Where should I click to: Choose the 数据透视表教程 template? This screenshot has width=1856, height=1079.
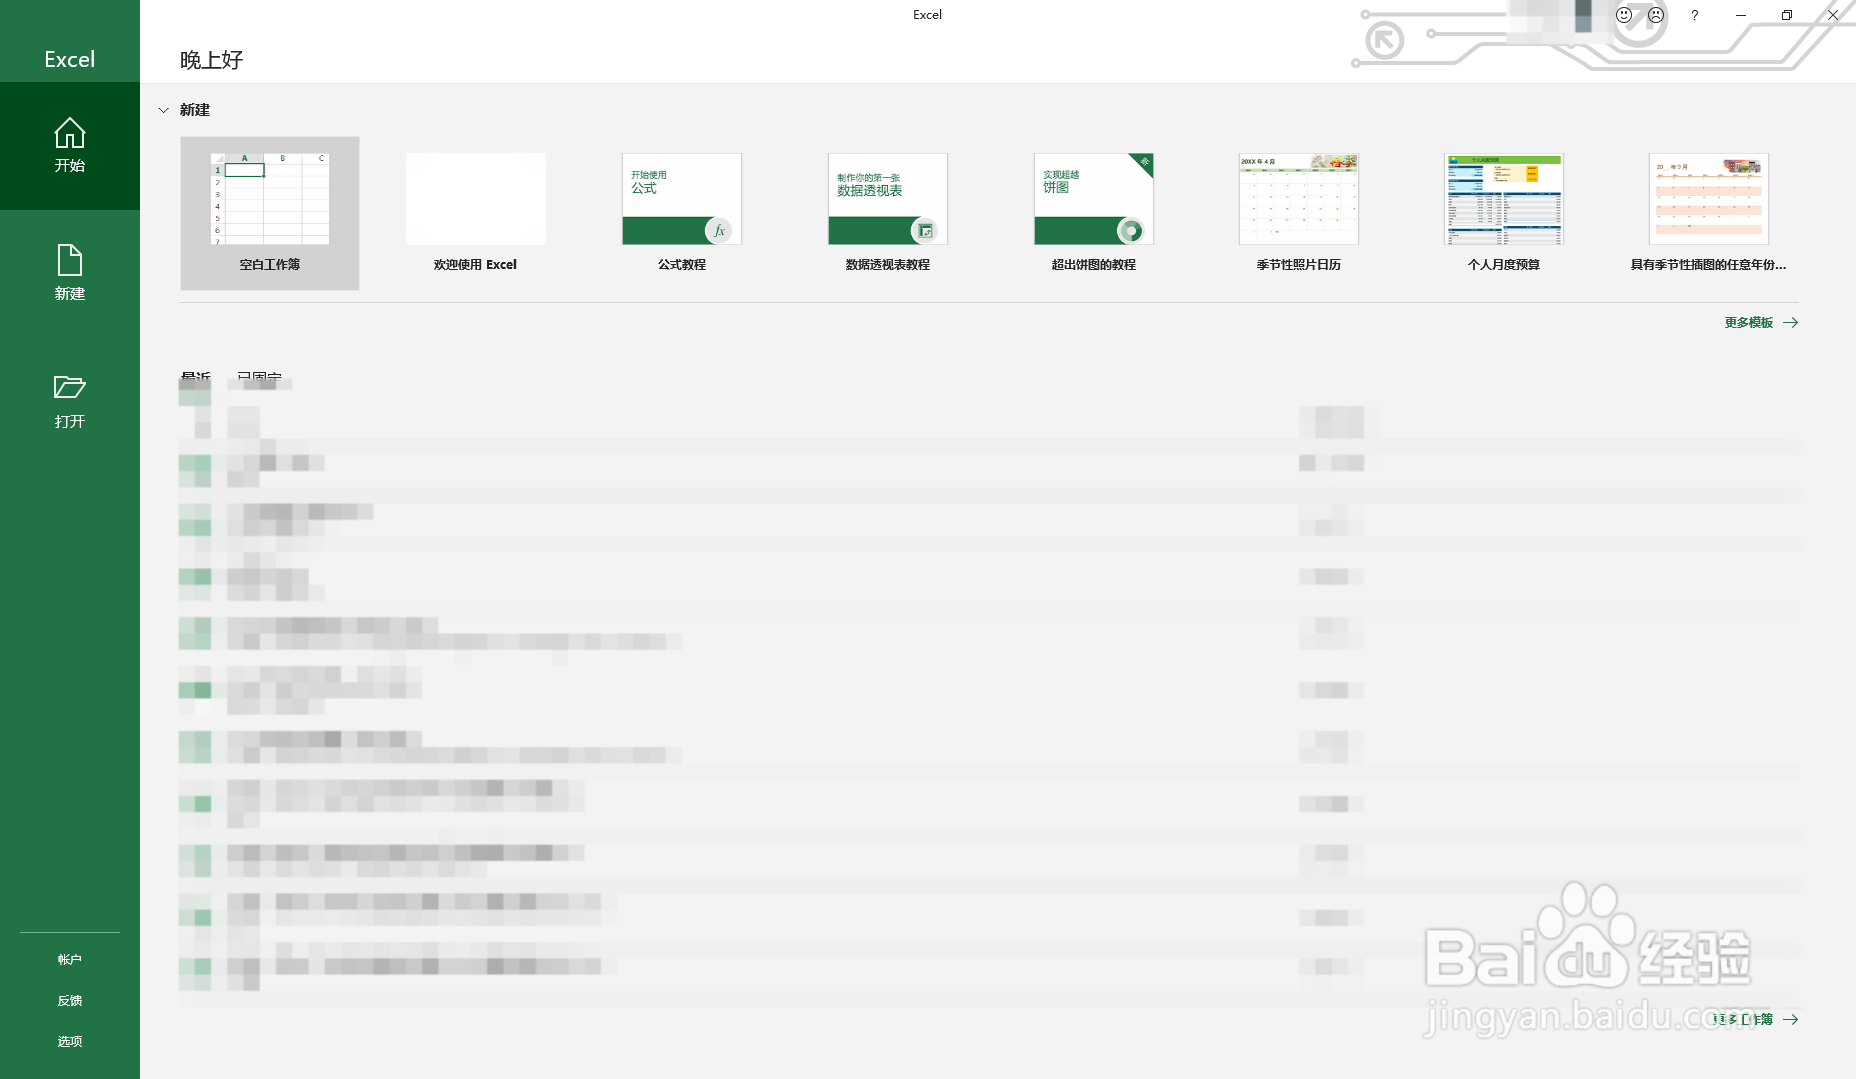pos(888,213)
